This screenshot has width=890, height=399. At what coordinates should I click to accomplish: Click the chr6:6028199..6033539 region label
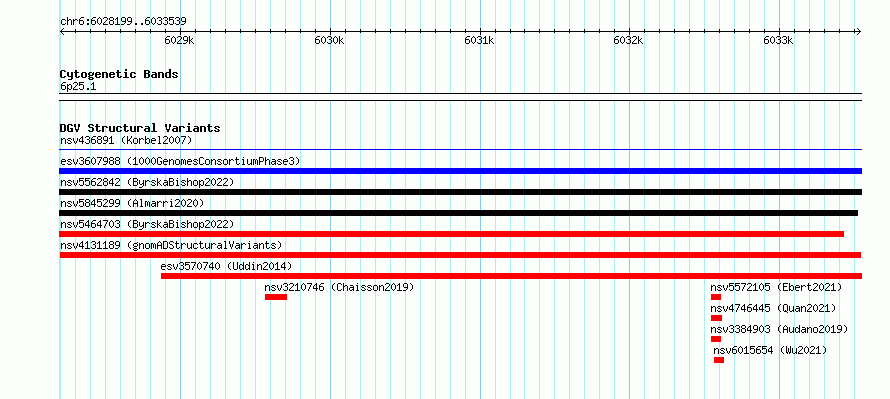pyautogui.click(x=123, y=21)
